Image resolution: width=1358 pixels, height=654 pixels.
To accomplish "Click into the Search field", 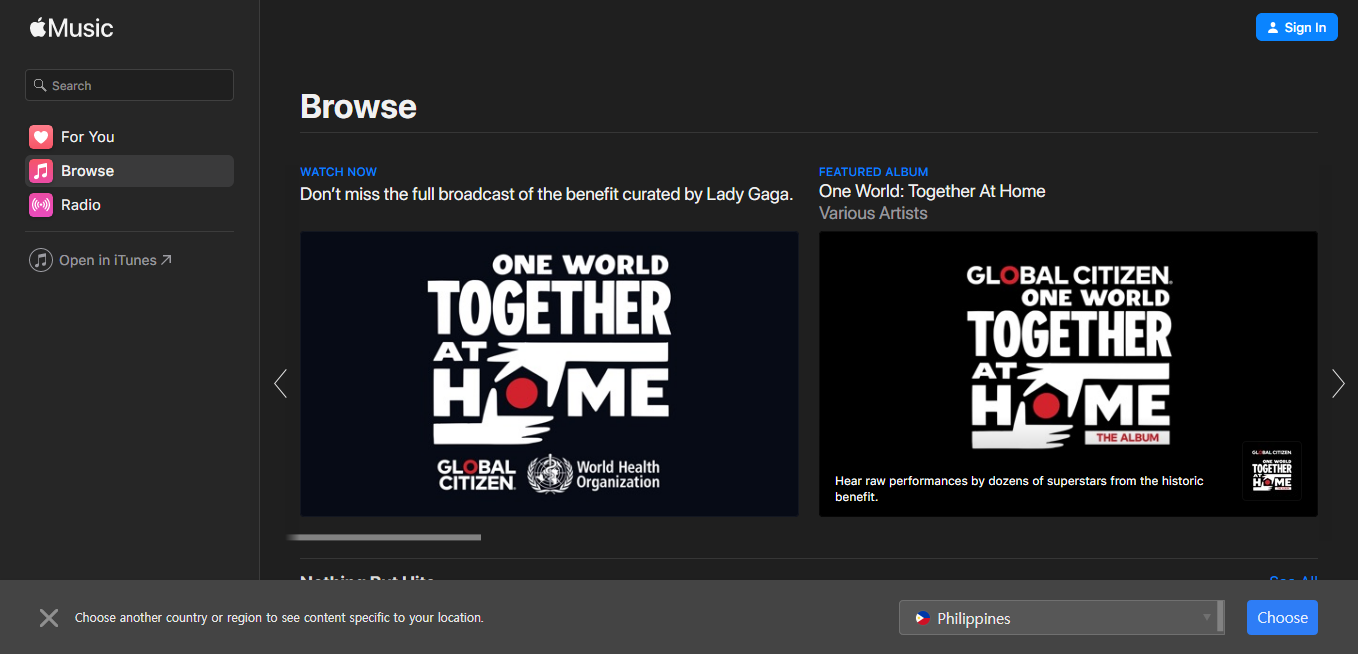I will tap(140, 86).
